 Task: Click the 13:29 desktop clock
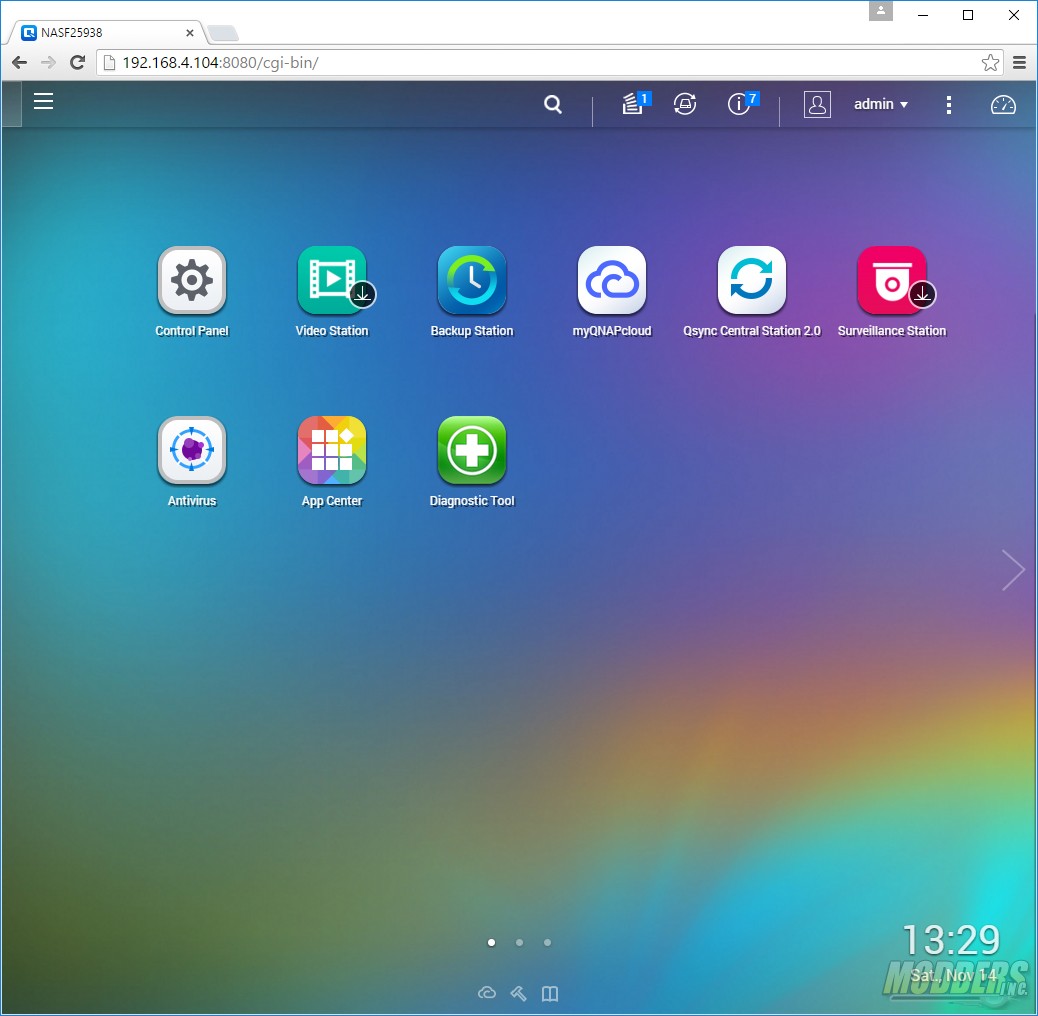(951, 940)
